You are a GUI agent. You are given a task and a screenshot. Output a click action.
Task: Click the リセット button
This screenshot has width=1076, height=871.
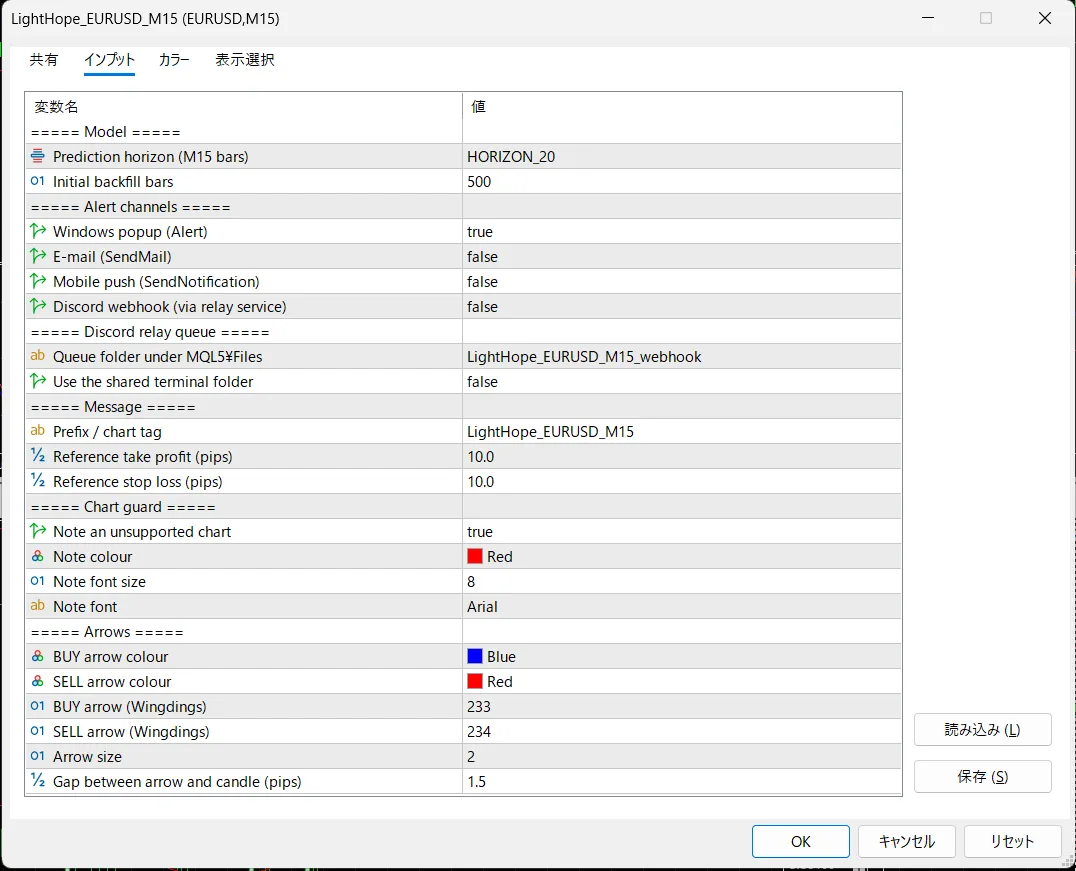click(x=1012, y=841)
